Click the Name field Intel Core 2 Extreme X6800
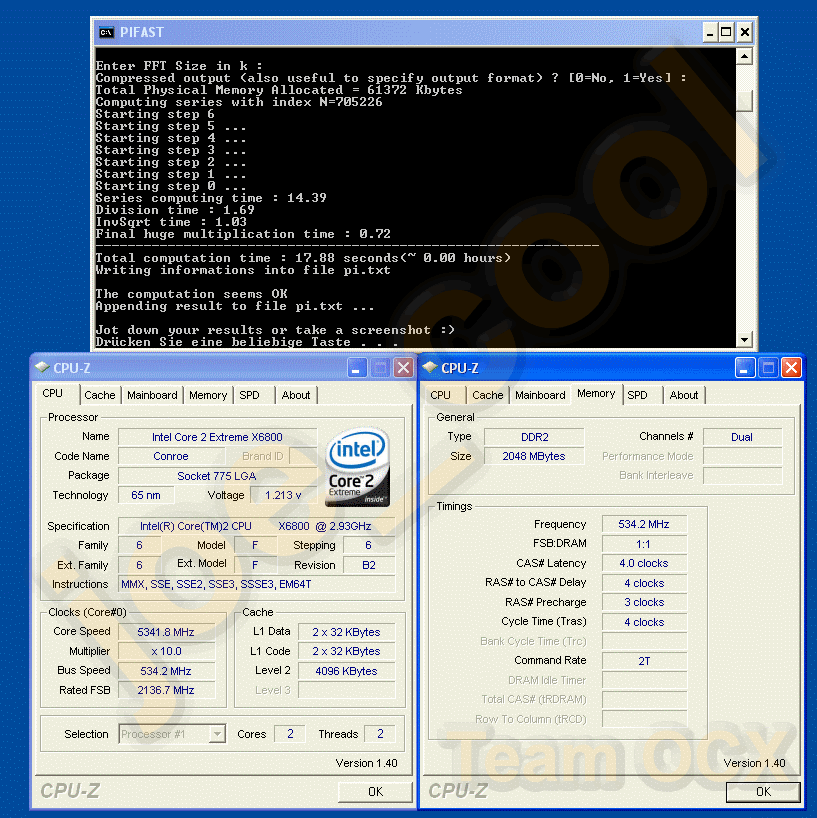 tap(218, 437)
